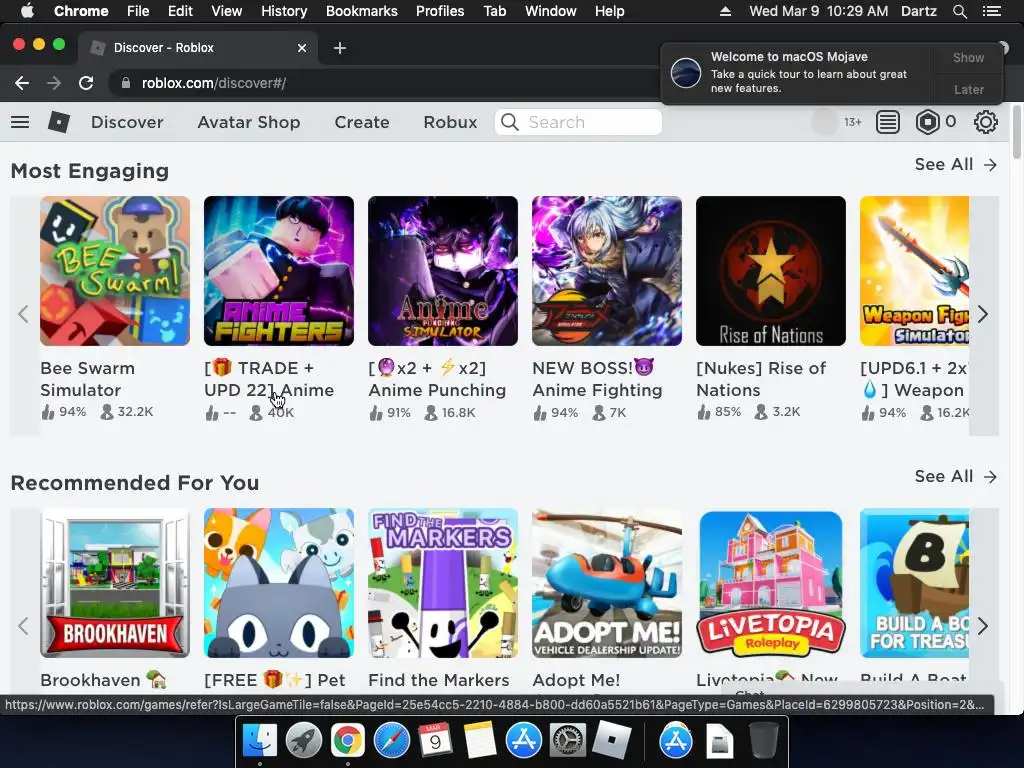Open the Robux link

(450, 122)
